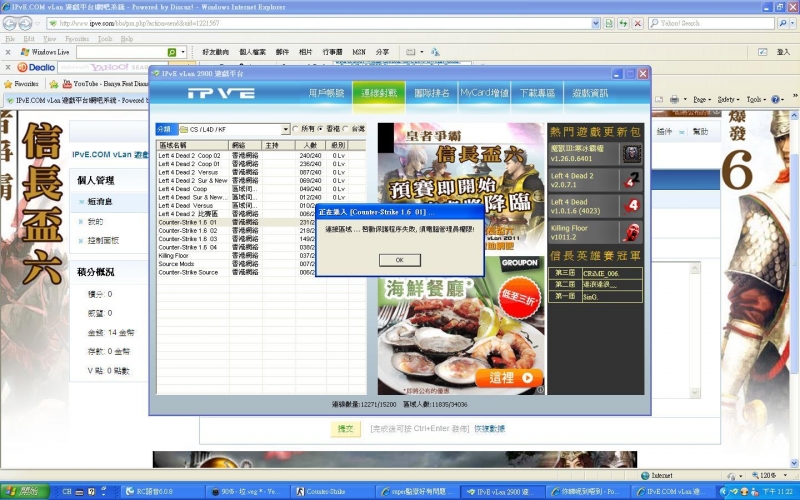Open the search provider dropdown arrow
The image size is (800, 500).
(x=792, y=23)
